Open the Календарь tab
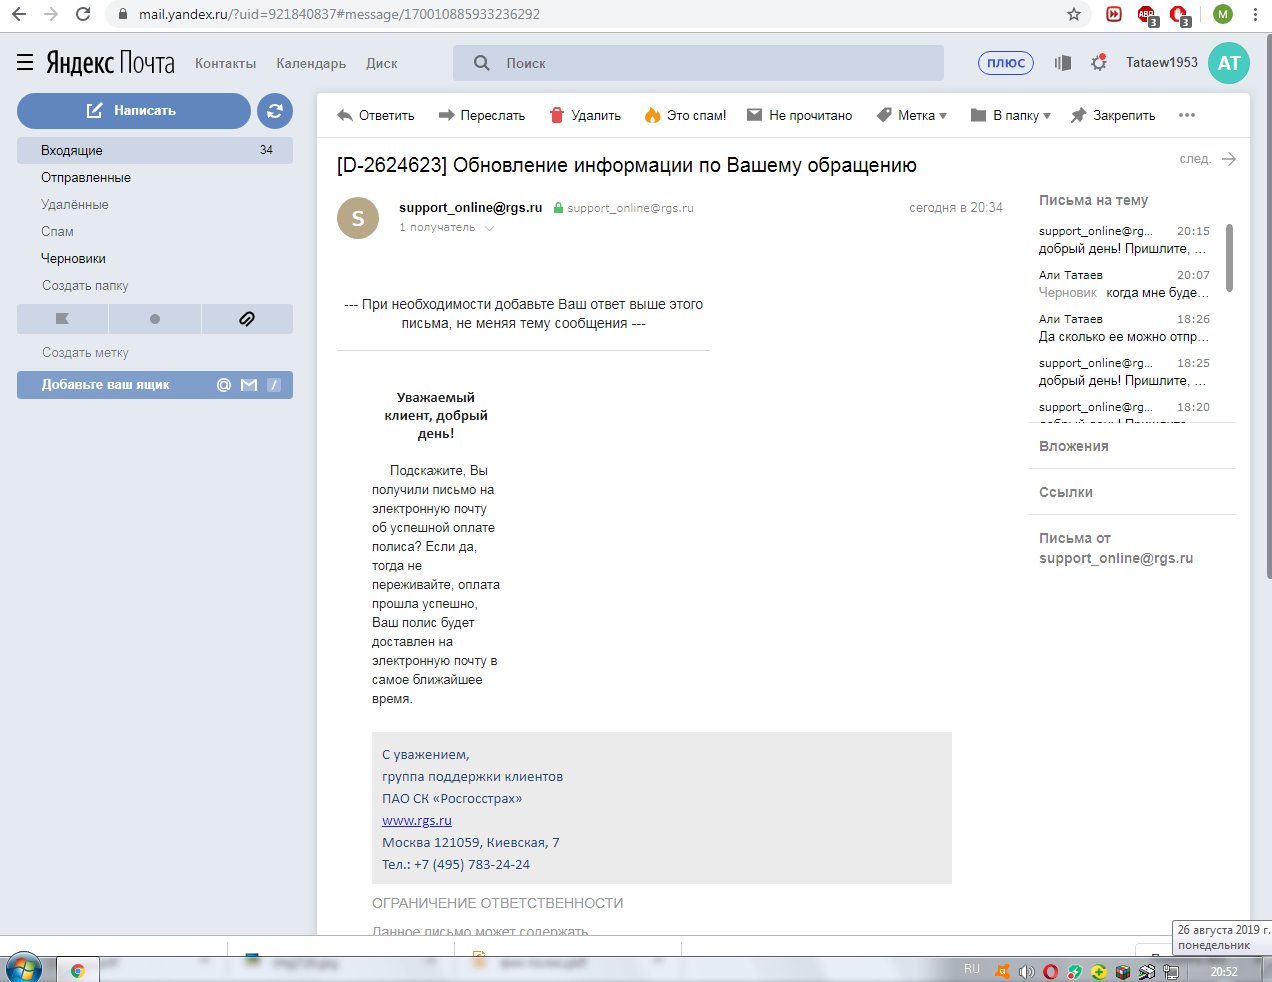The image size is (1272, 982). [311, 63]
